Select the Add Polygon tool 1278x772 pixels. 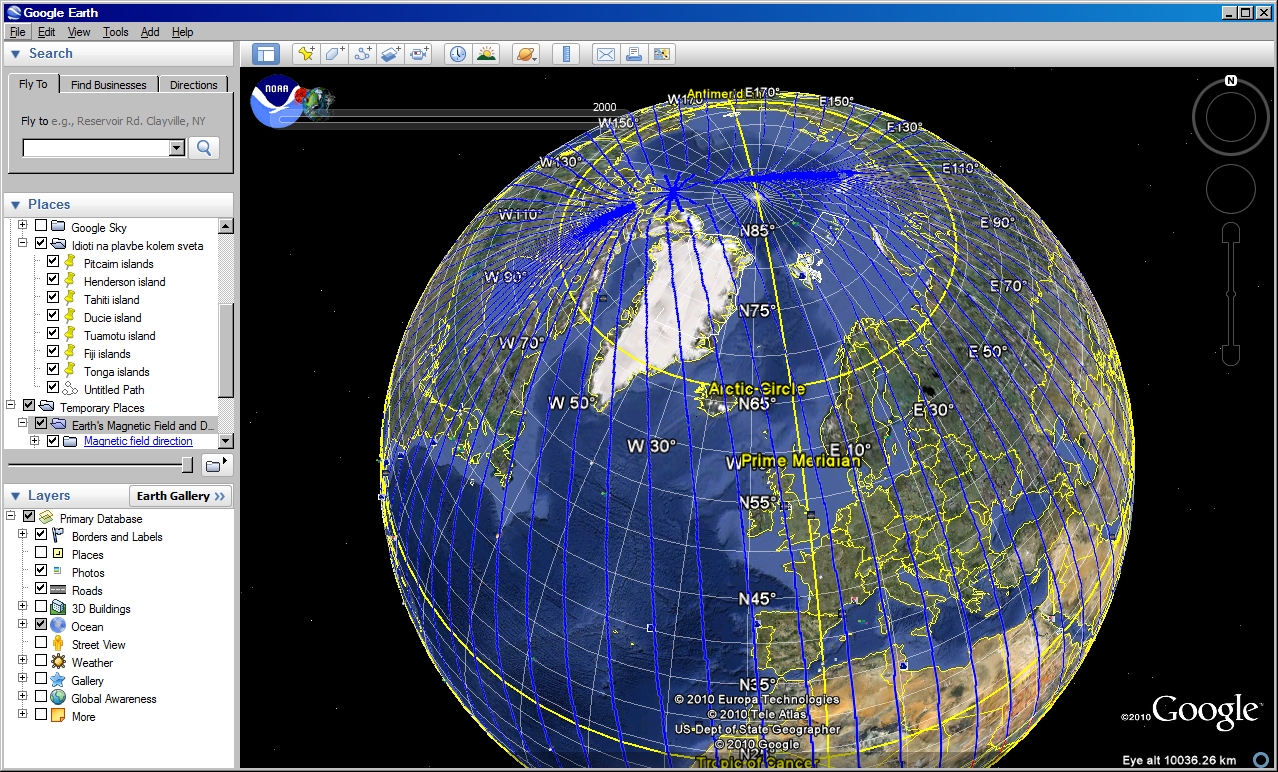point(334,54)
